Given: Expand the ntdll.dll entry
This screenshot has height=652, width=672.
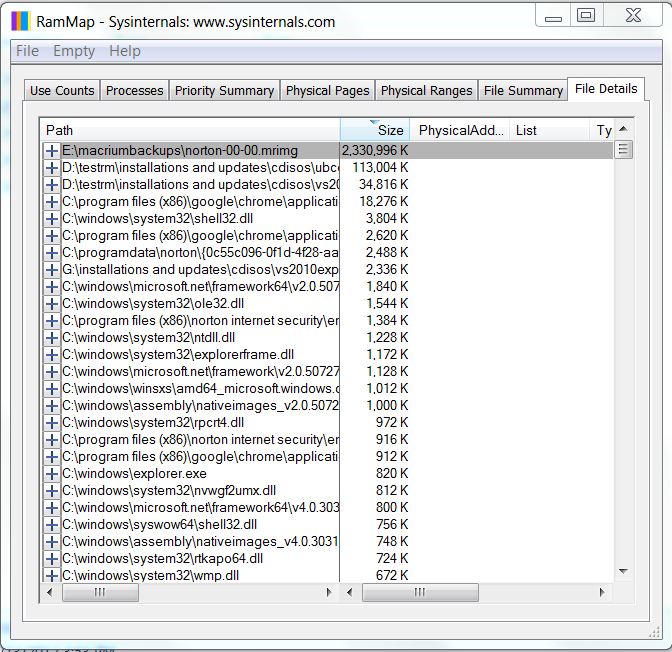Looking at the screenshot, I should click(52, 338).
